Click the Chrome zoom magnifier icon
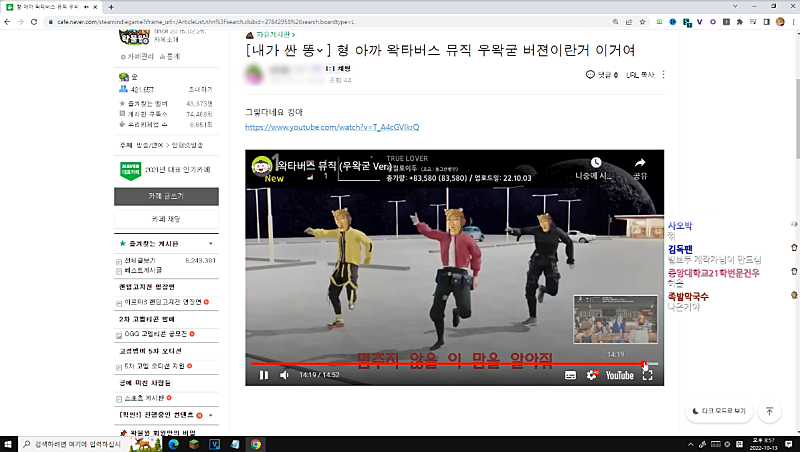800x452 pixels. pos(615,22)
